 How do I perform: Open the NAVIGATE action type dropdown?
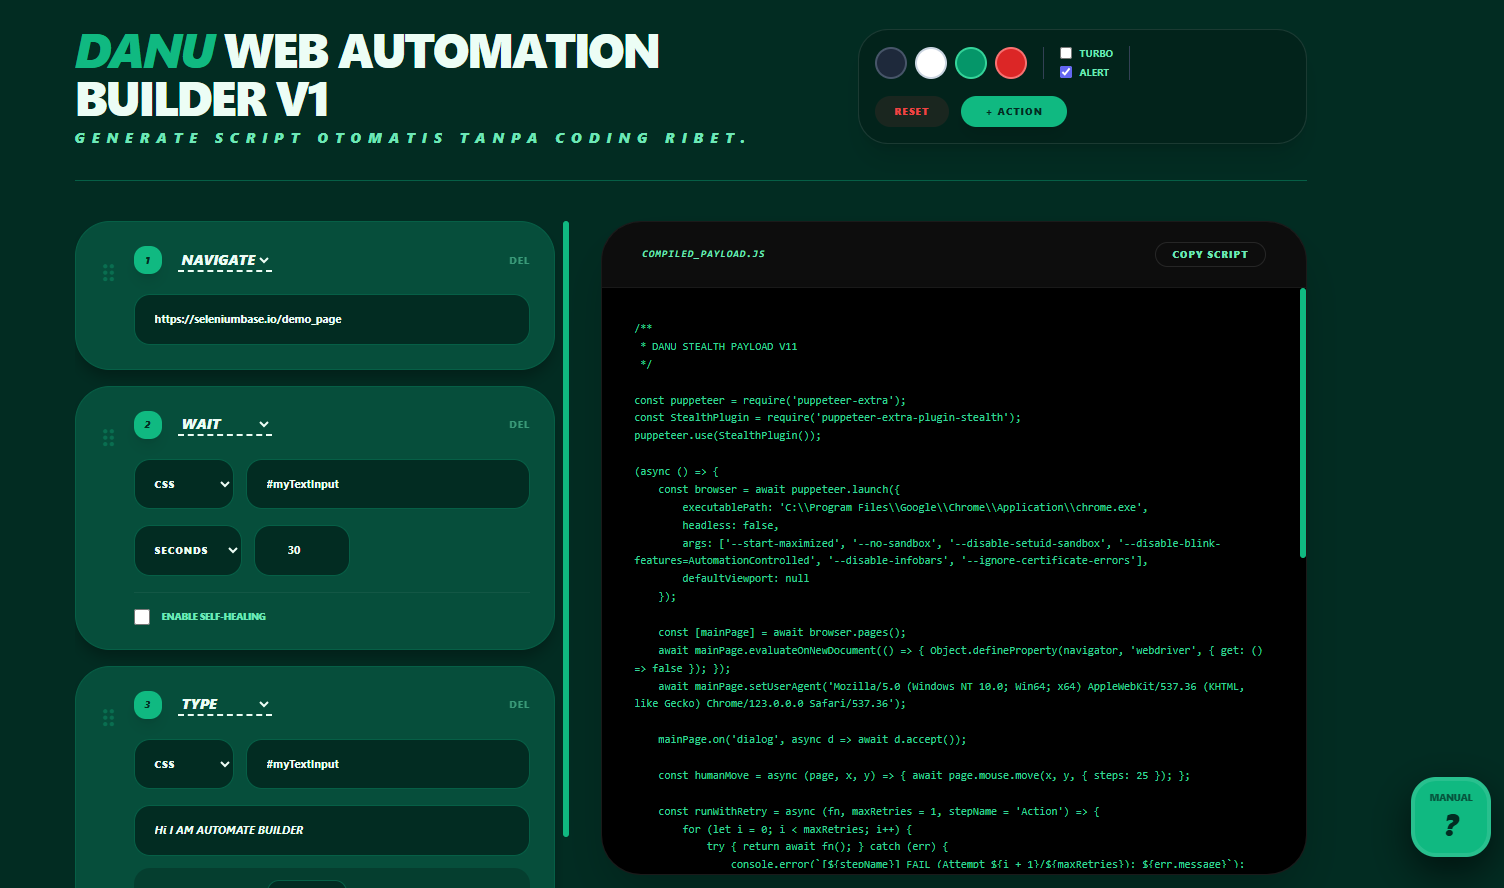pos(225,260)
